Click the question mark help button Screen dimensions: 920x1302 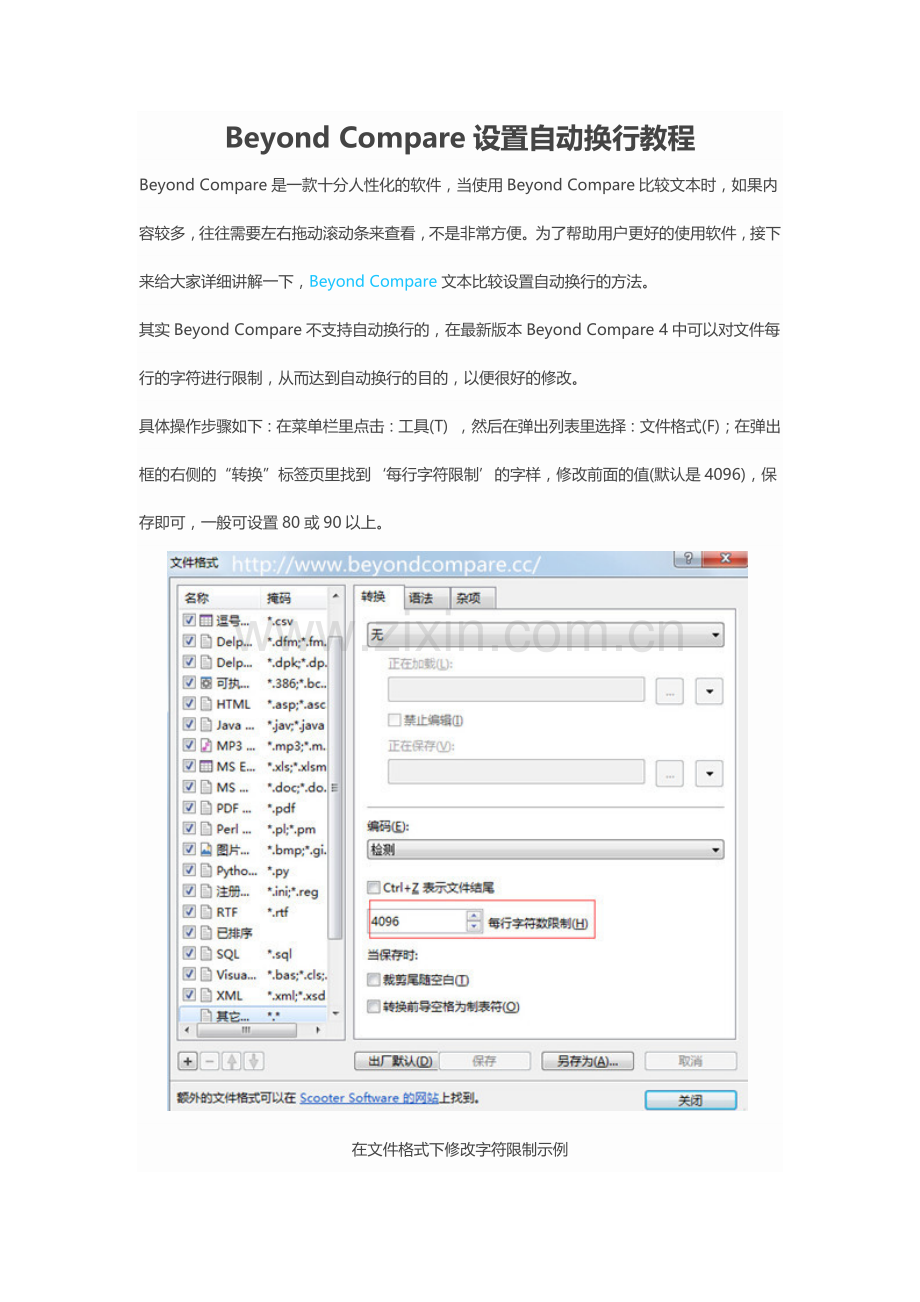(x=687, y=559)
